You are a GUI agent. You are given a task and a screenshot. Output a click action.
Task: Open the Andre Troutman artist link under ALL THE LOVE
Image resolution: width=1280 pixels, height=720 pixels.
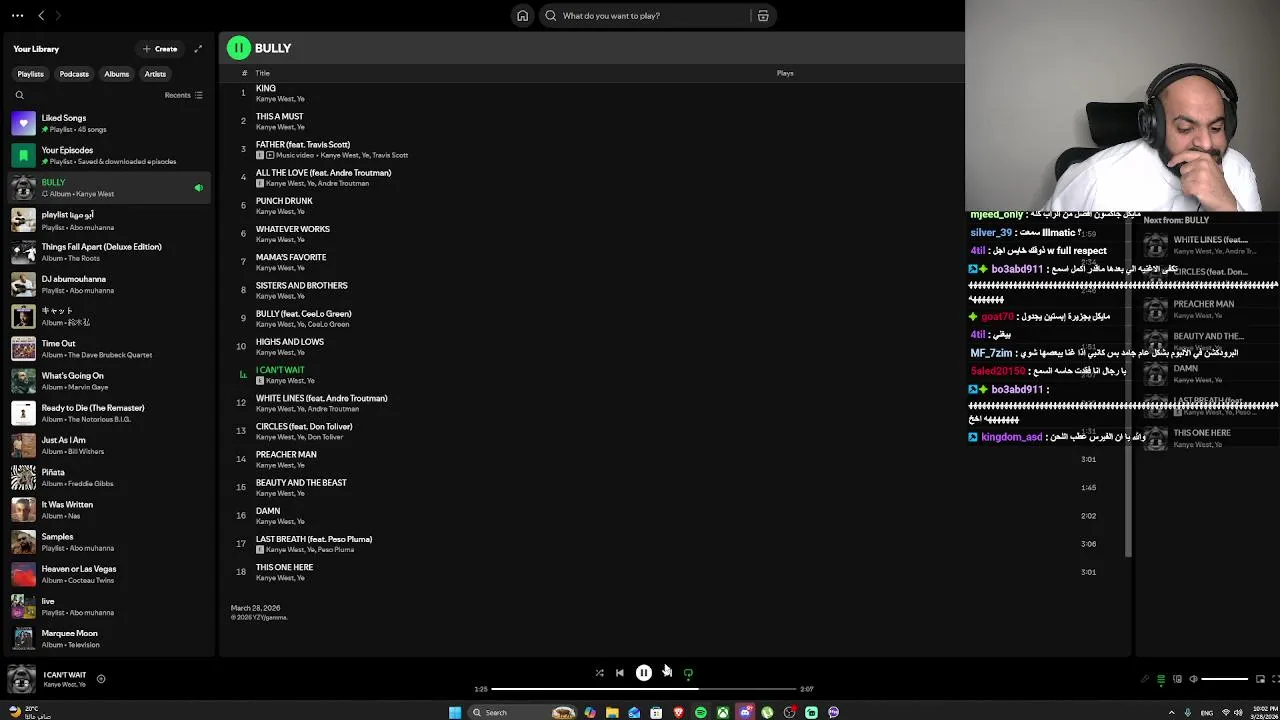coord(344,183)
